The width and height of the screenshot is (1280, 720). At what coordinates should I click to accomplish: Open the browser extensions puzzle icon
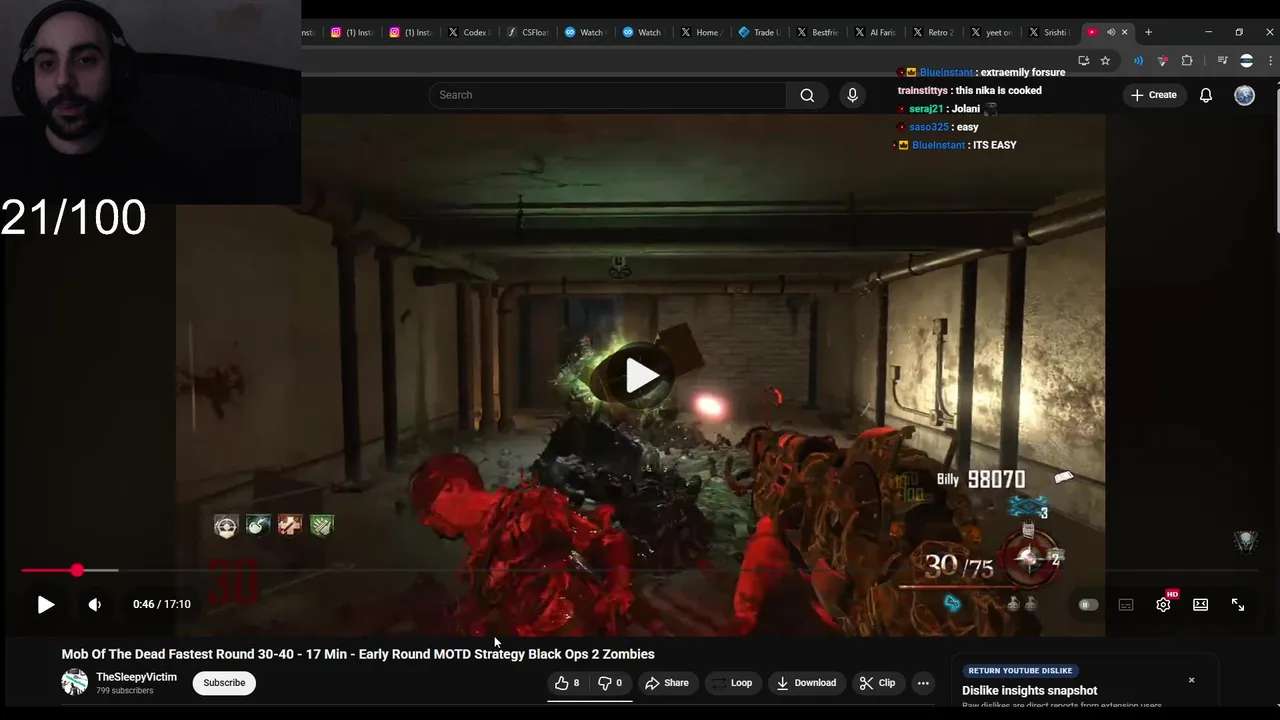[1187, 61]
